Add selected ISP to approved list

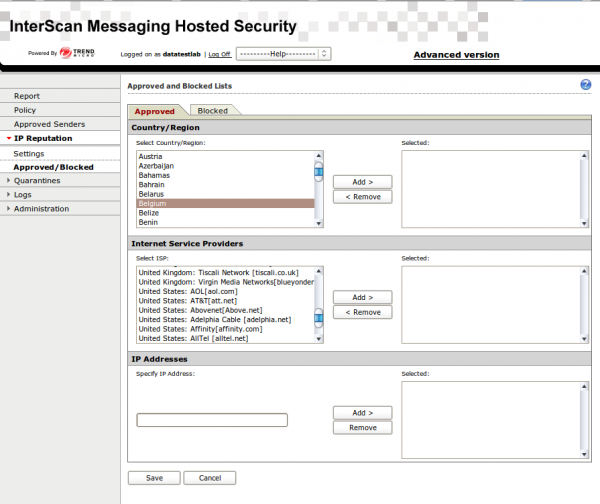[362, 297]
